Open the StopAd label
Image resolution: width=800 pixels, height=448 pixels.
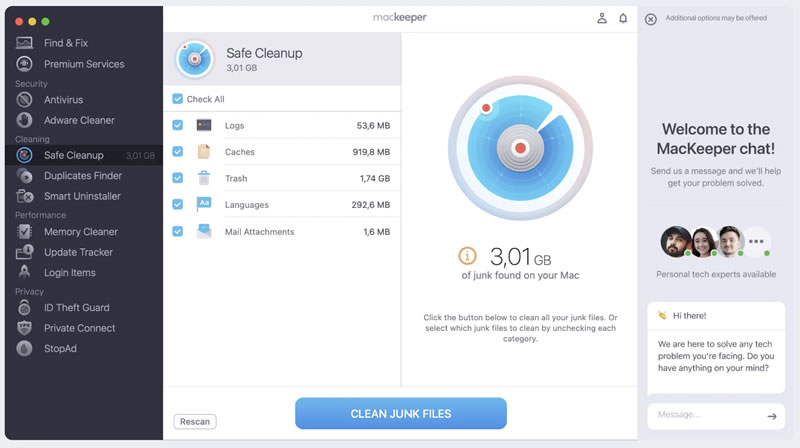coord(60,349)
